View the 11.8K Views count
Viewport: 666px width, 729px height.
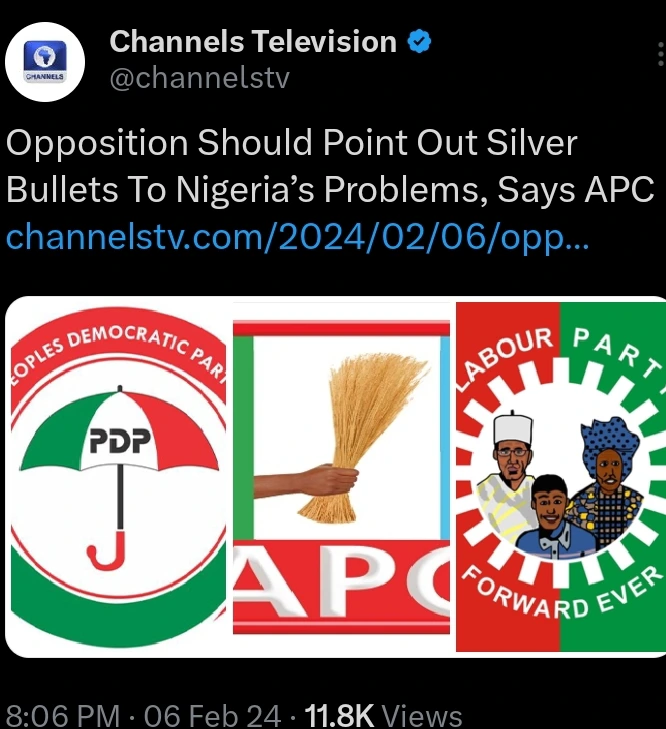[383, 716]
